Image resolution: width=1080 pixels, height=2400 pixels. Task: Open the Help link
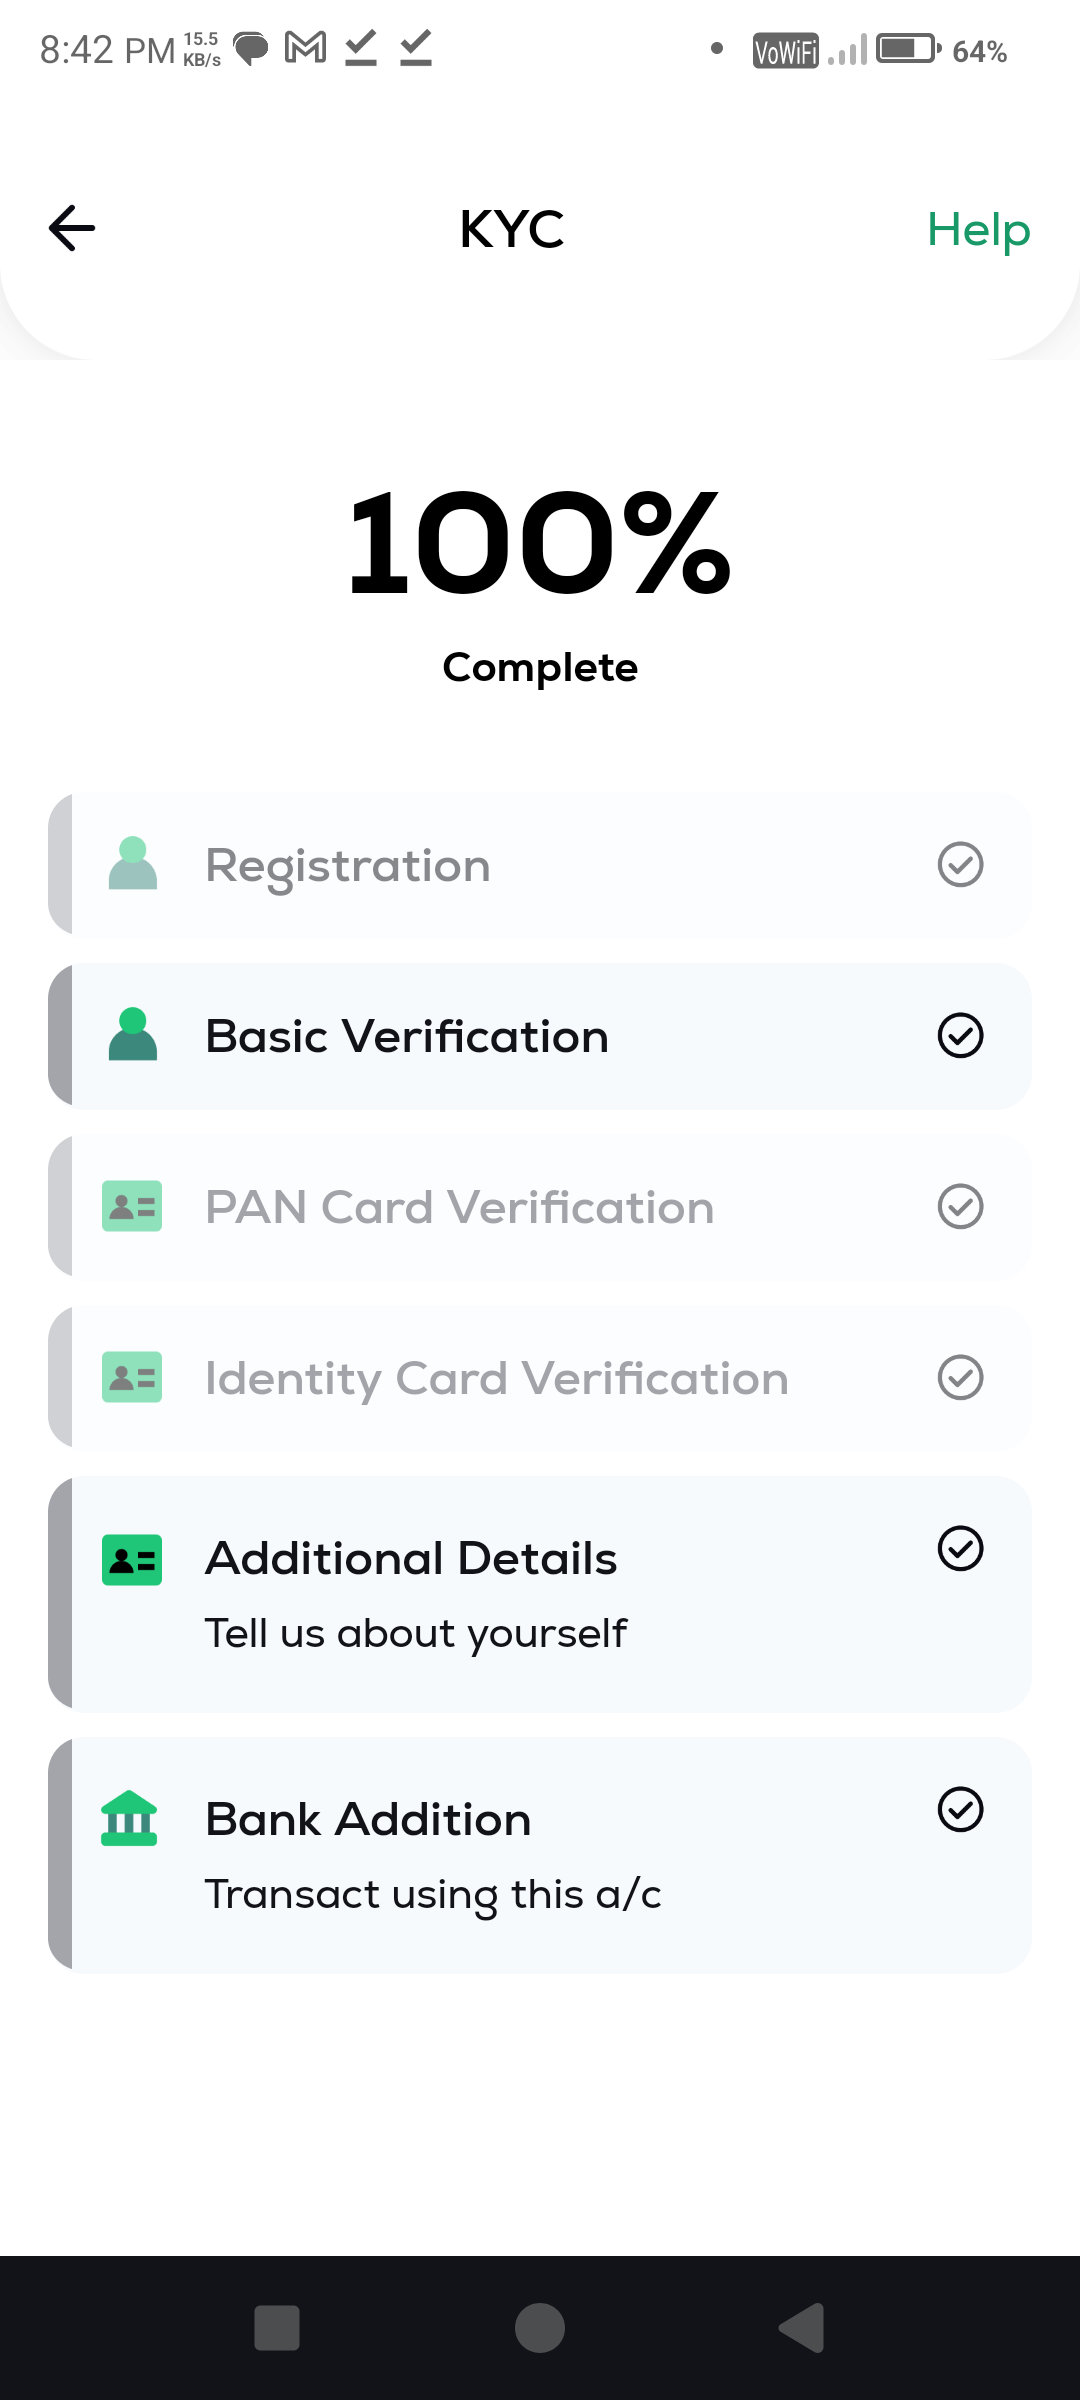pyautogui.click(x=977, y=230)
